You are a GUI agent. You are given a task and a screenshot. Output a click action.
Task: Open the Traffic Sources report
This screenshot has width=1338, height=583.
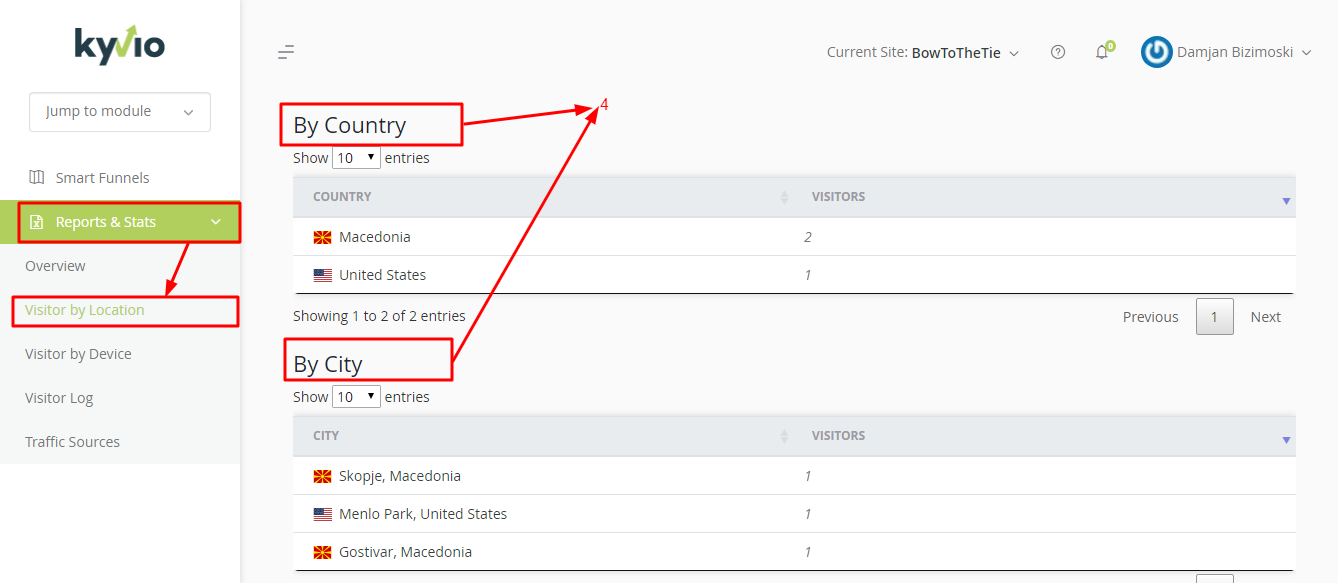coord(72,442)
